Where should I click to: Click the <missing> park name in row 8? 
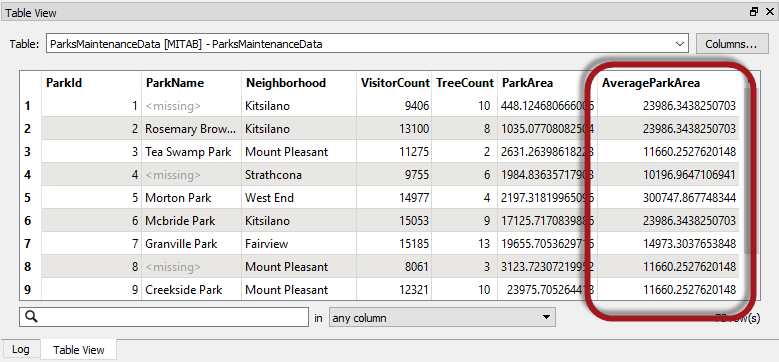191,267
